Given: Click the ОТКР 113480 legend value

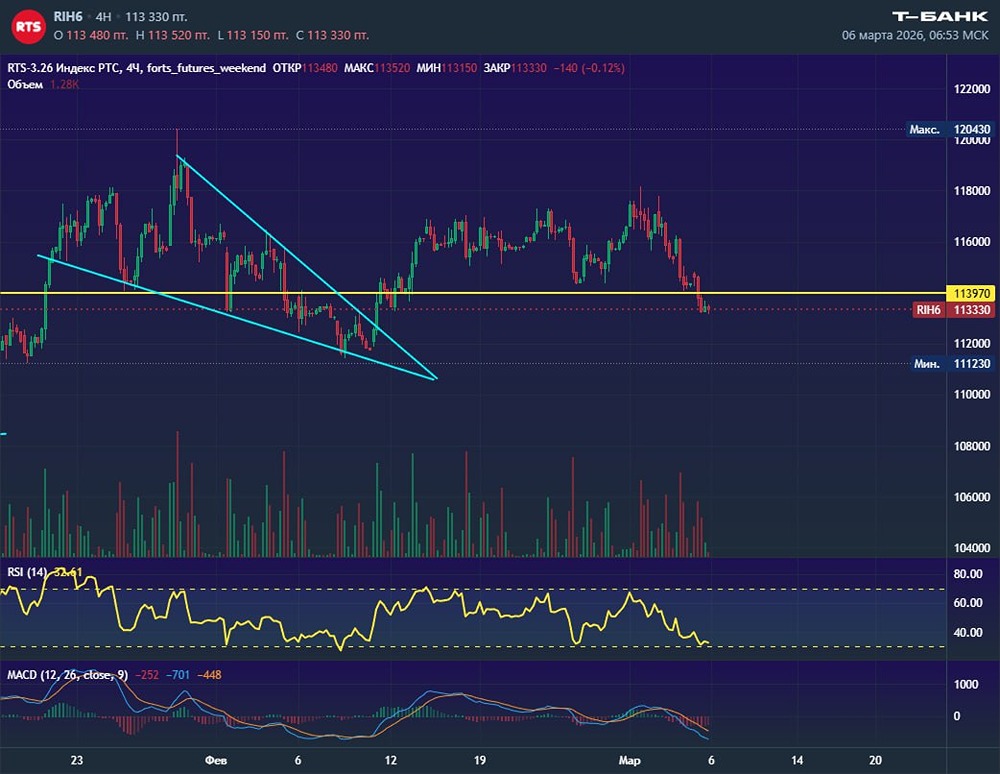Looking at the screenshot, I should [305, 68].
